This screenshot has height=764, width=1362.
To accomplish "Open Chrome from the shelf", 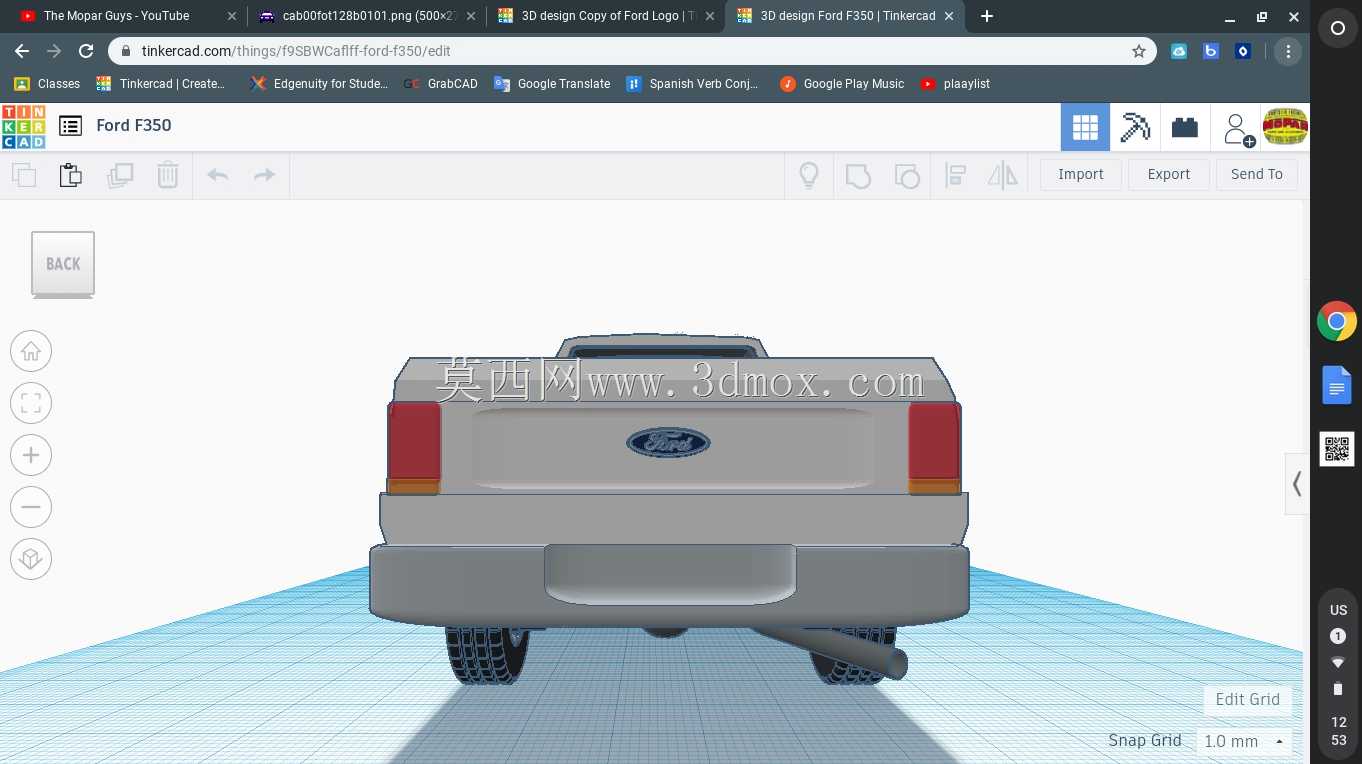I will click(1337, 322).
